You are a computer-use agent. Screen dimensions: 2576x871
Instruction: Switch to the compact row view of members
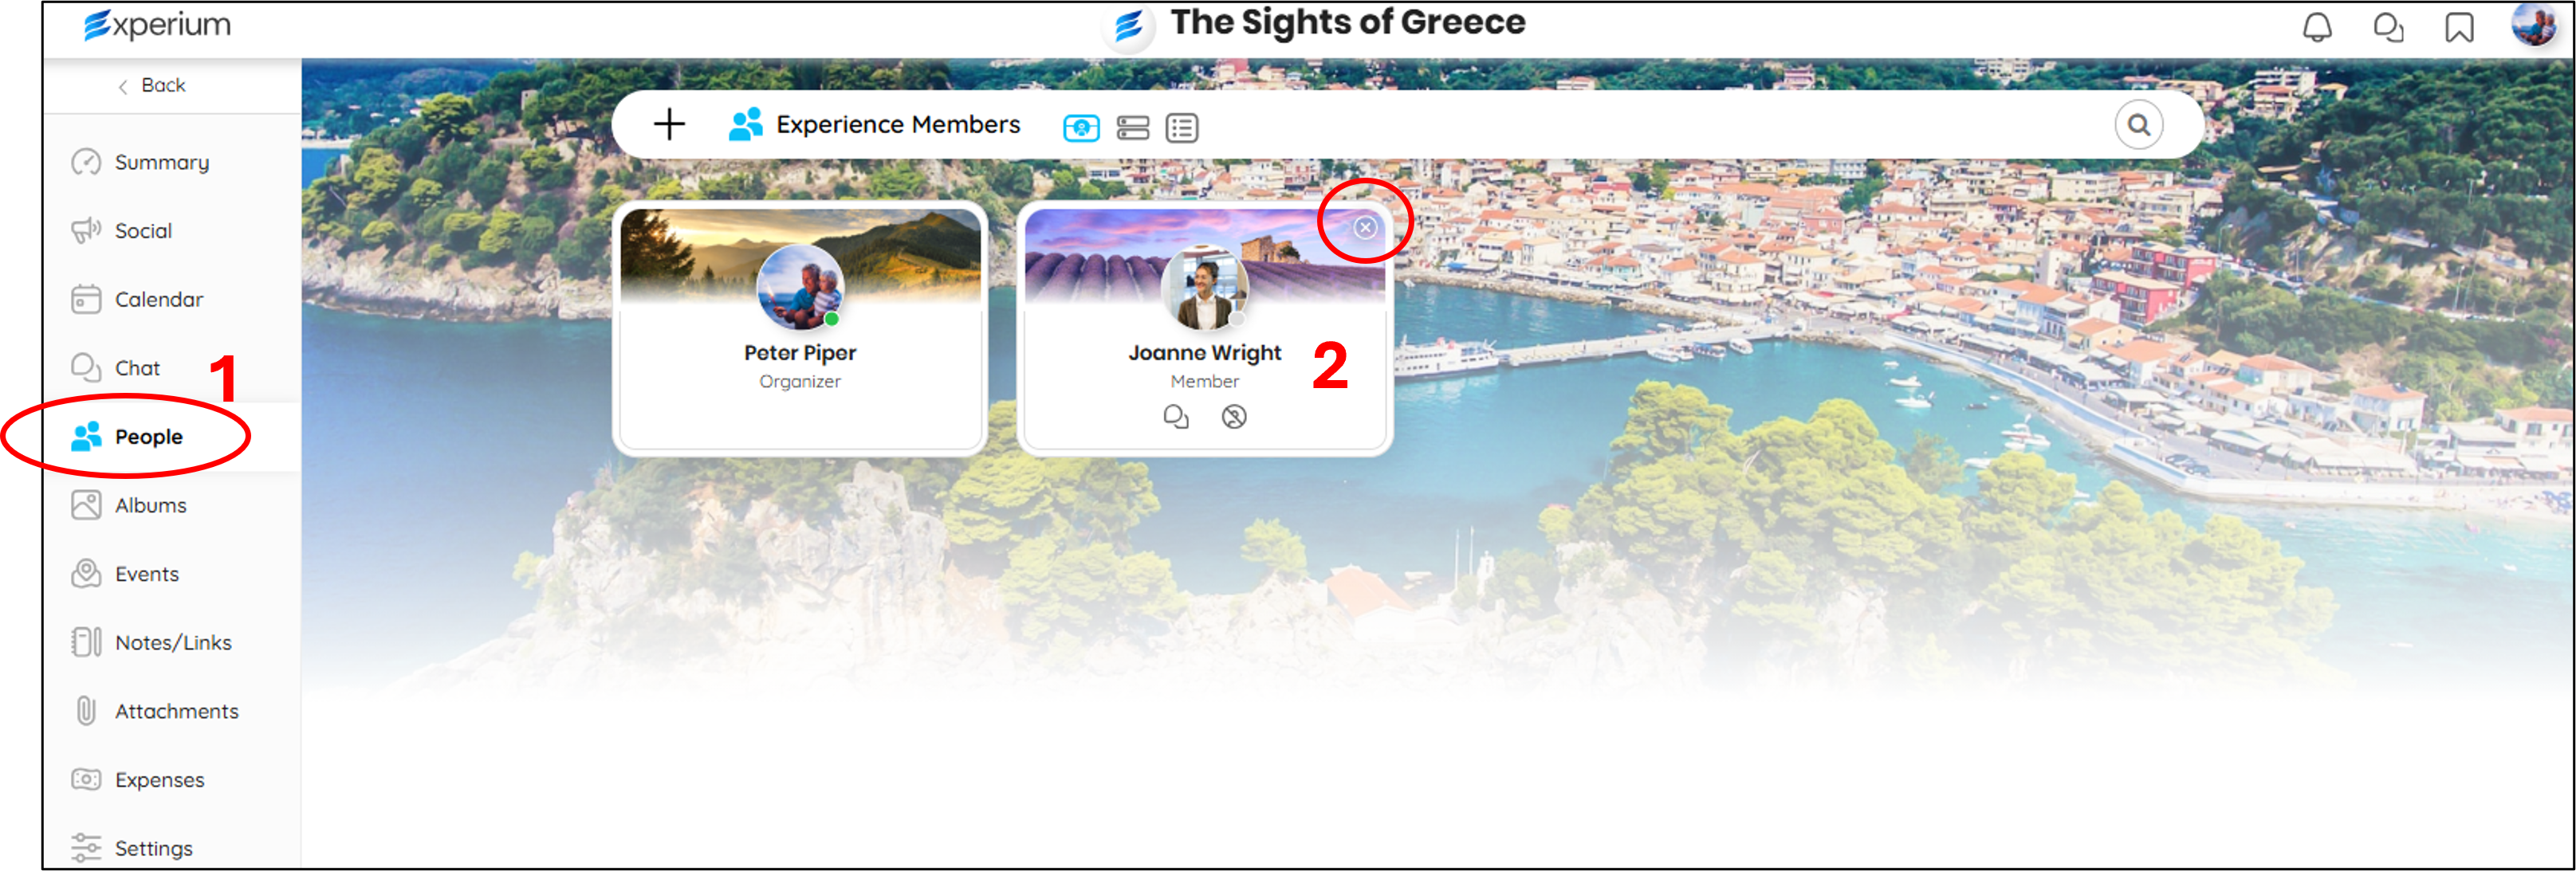coord(1132,127)
